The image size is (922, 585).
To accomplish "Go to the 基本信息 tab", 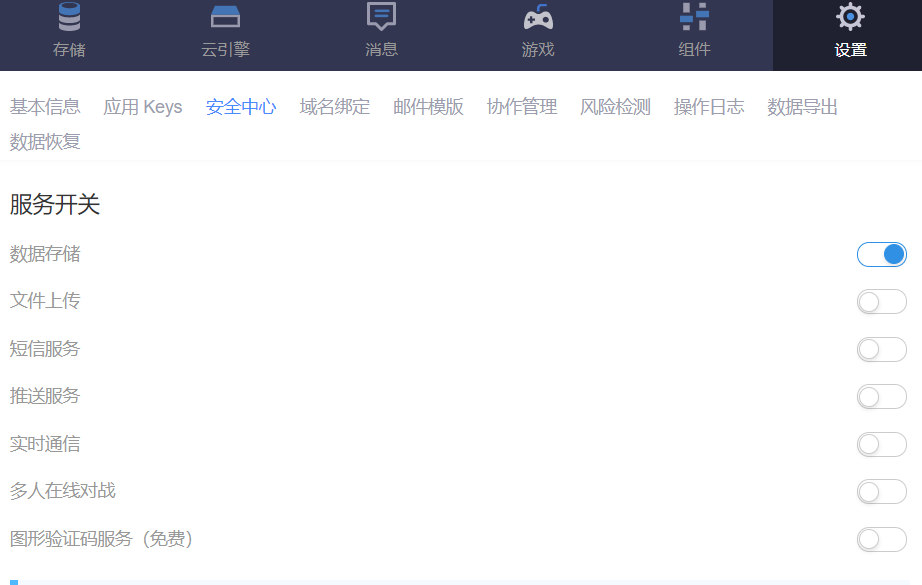I will [x=45, y=107].
